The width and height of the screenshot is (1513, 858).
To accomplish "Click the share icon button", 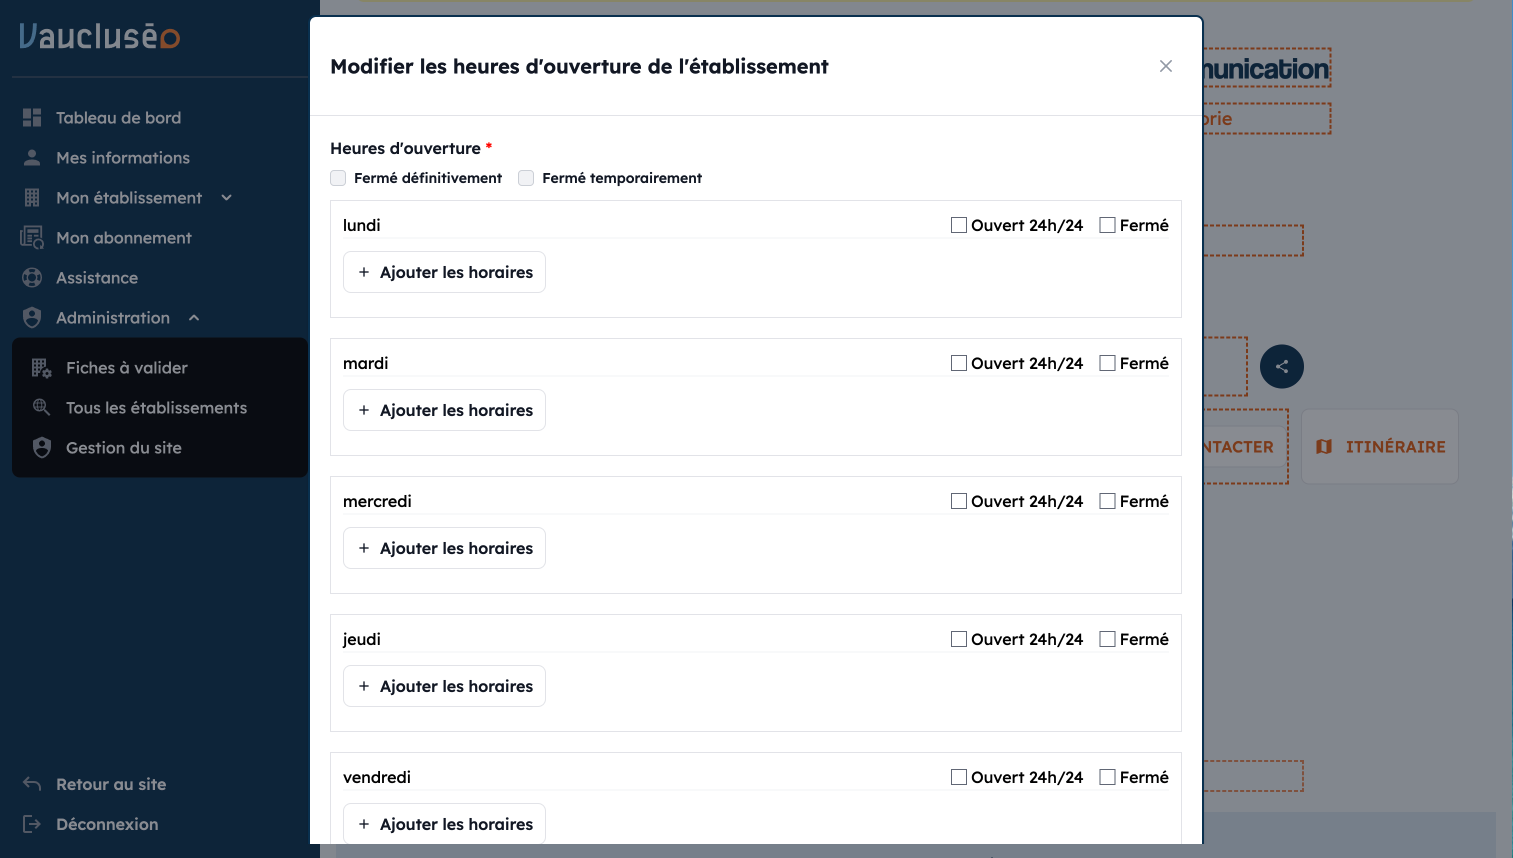I will point(1282,366).
